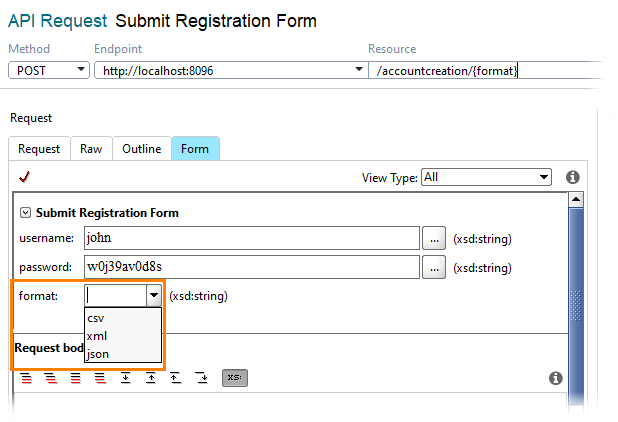618x422 pixels.
Task: Click the third red-lined toolbar icon
Action: 76,378
